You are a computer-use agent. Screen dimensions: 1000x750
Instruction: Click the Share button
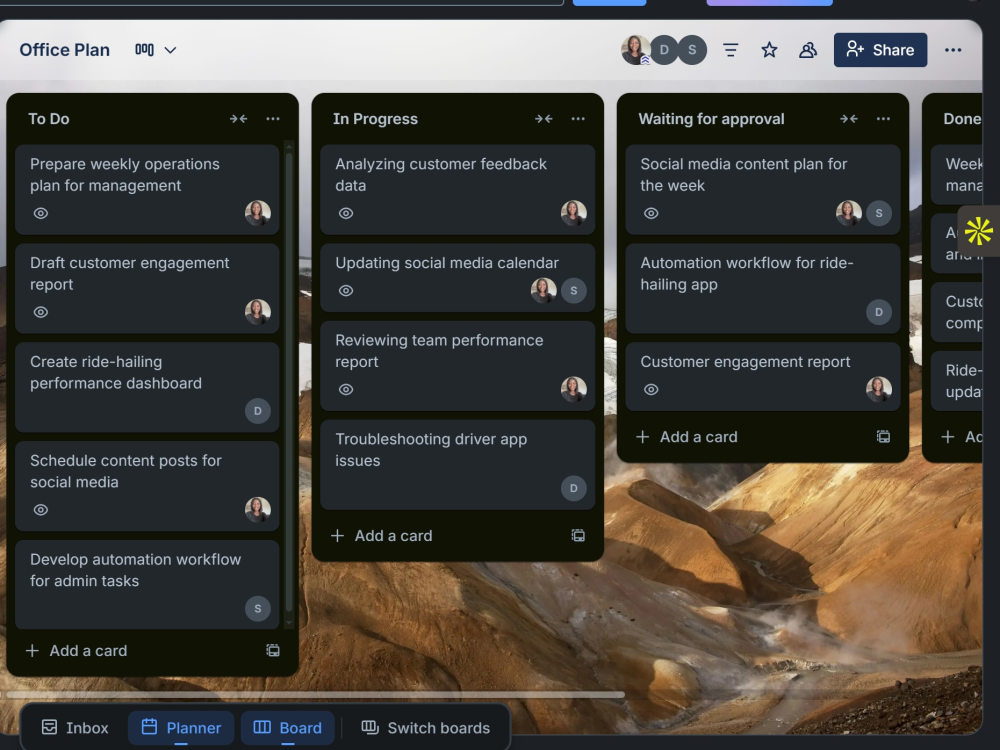880,50
